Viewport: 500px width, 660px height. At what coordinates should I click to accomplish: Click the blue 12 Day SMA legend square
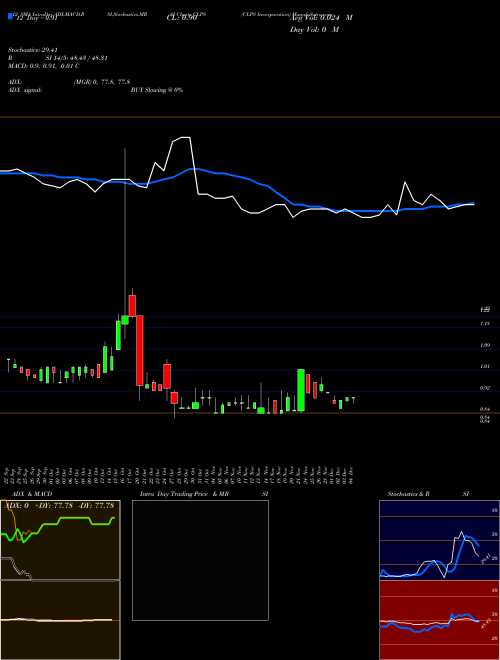pyautogui.click(x=10, y=17)
